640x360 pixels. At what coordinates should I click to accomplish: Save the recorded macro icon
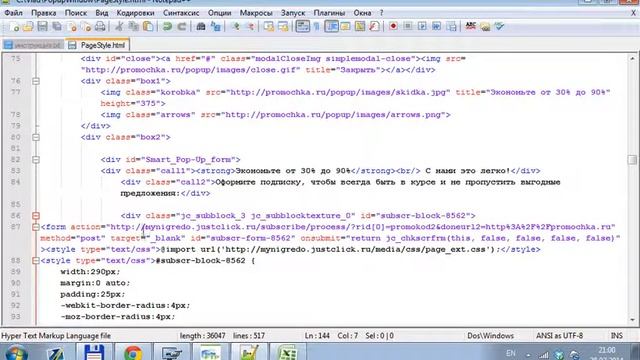pos(451,27)
